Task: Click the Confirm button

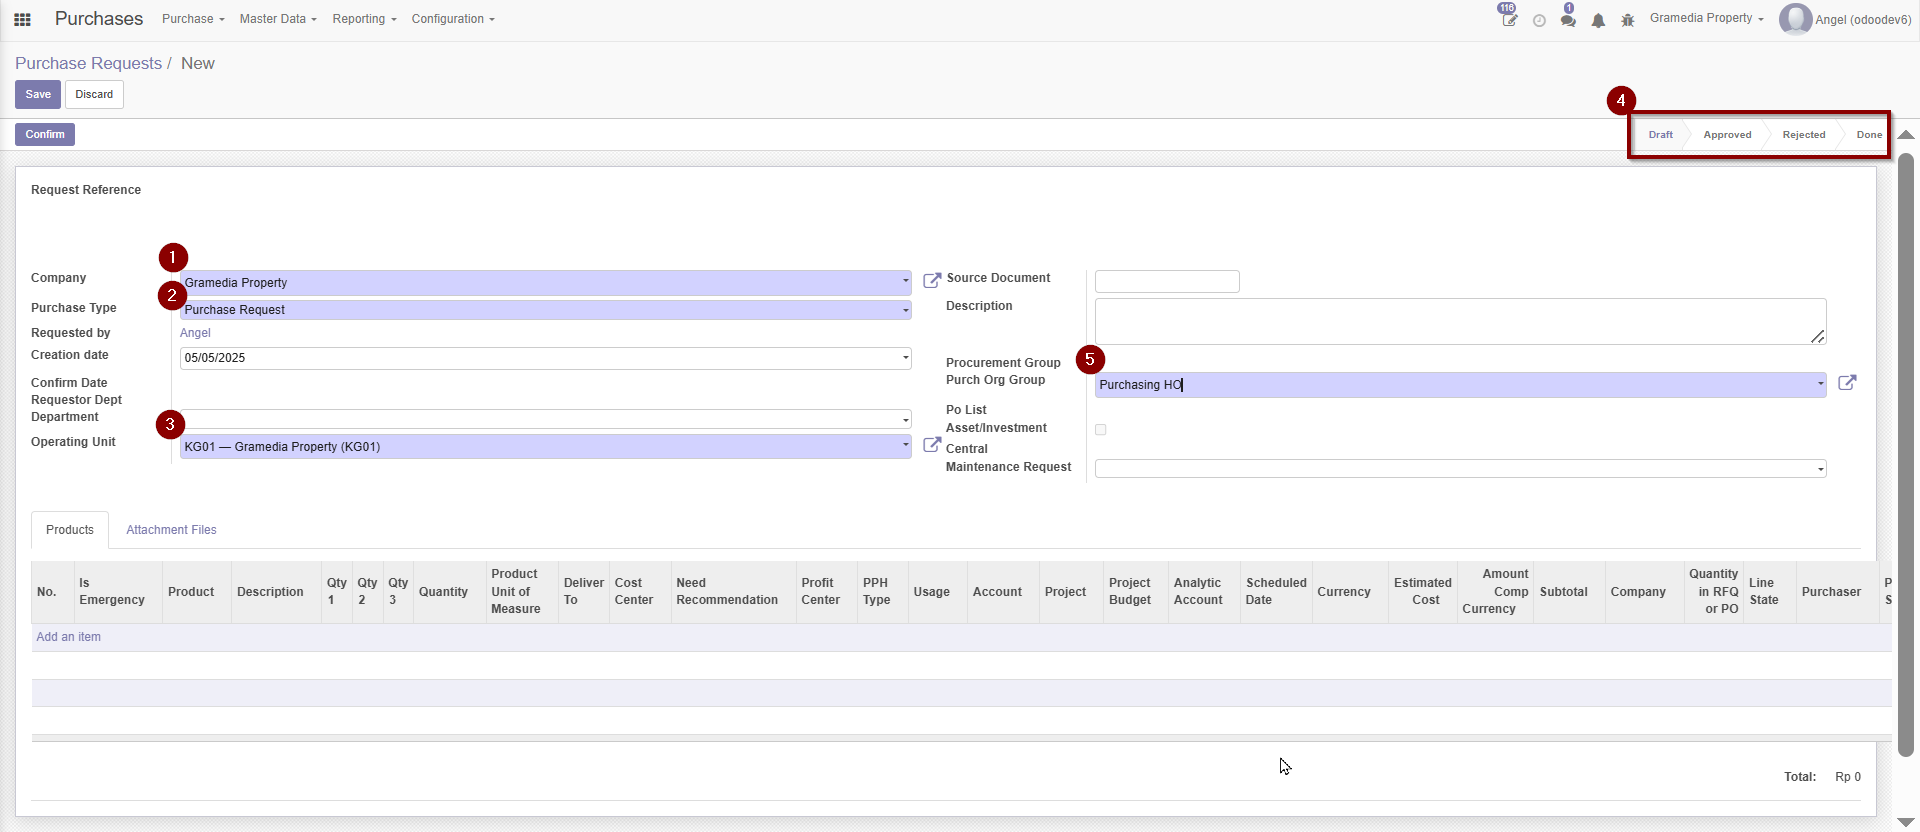Action: [45, 134]
